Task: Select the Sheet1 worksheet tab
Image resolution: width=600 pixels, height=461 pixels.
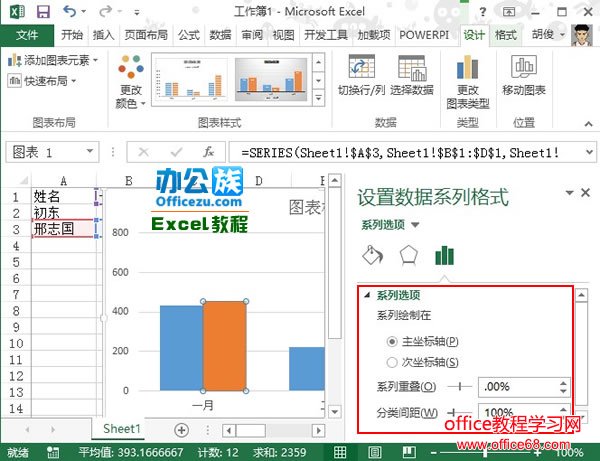Action: point(122,428)
